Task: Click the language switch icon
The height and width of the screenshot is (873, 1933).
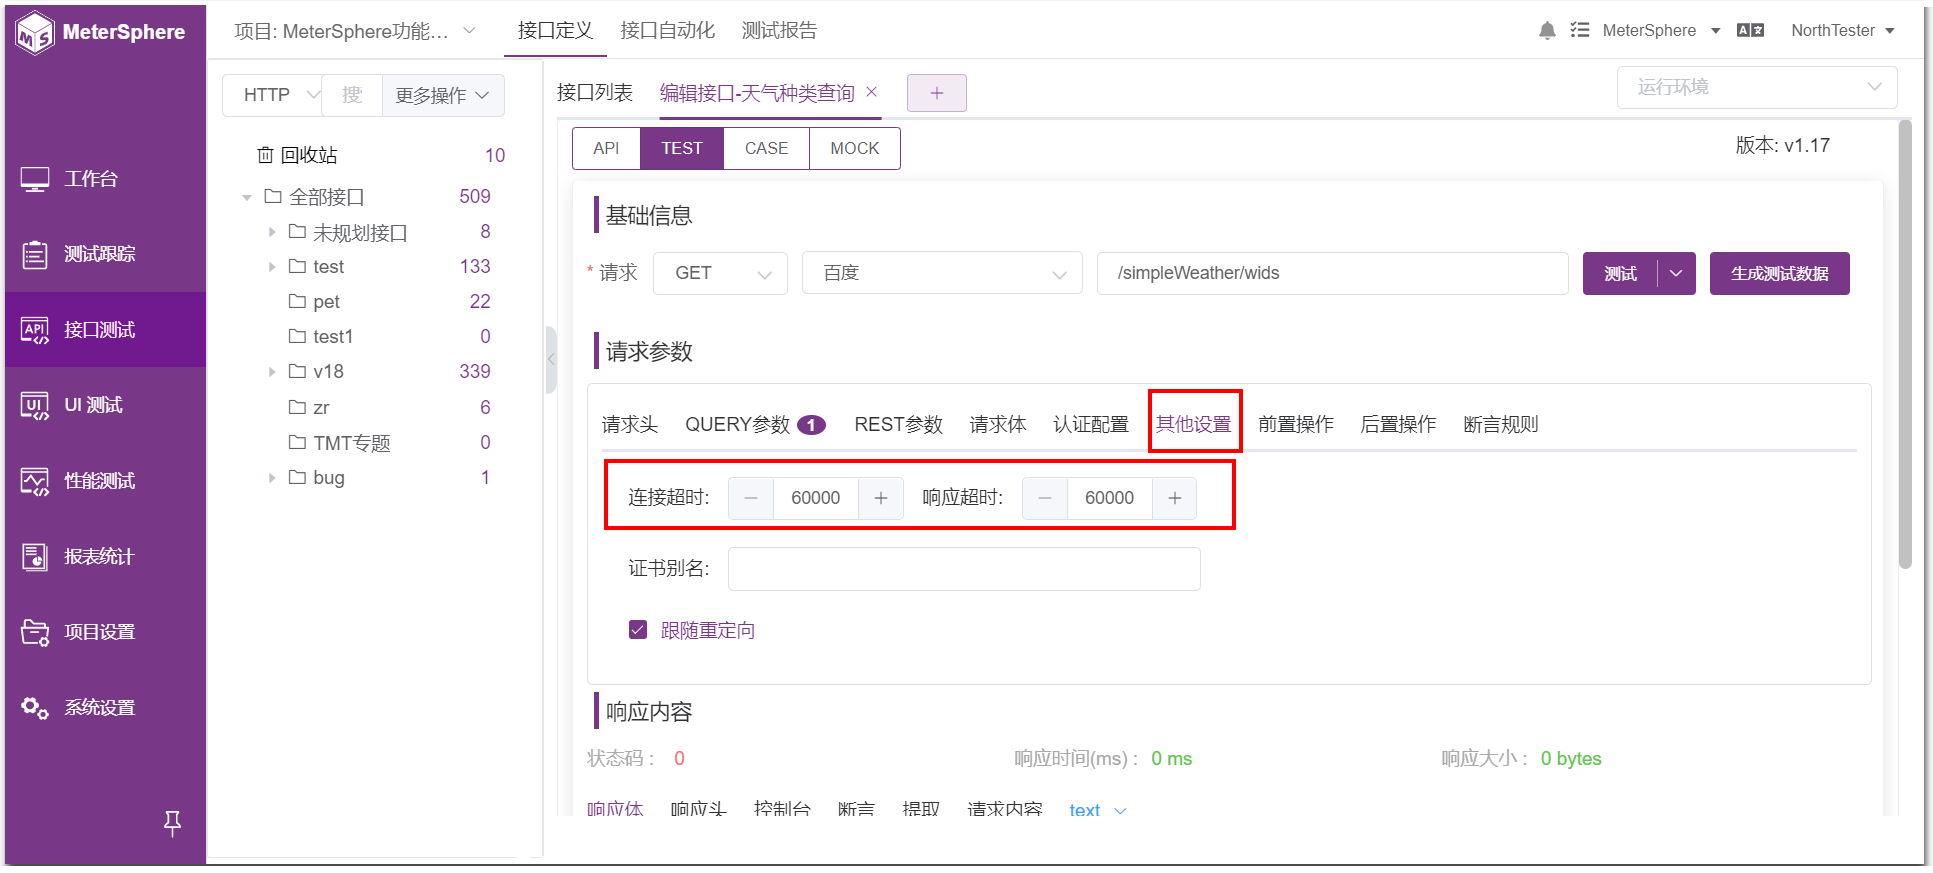Action: pyautogui.click(x=1750, y=30)
